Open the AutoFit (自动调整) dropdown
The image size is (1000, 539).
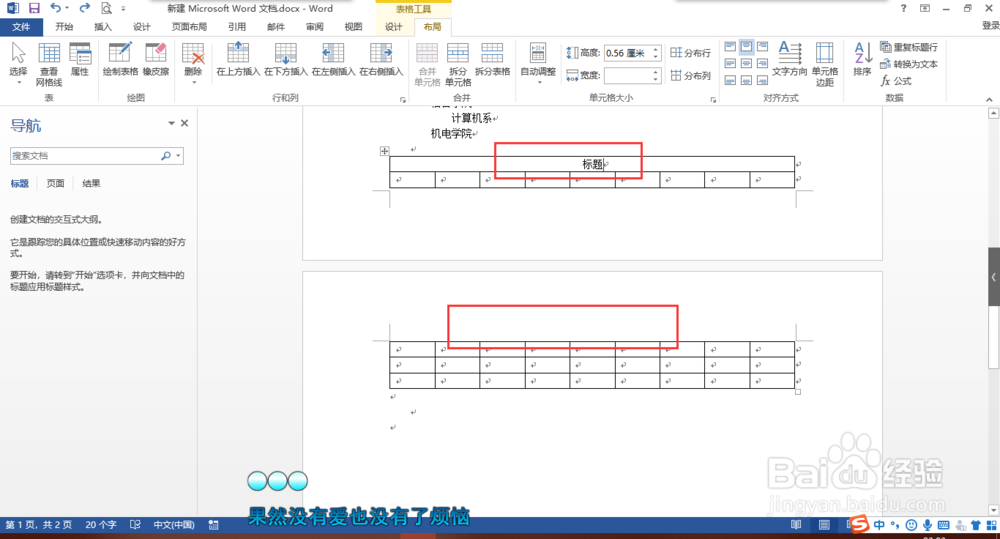click(x=538, y=63)
